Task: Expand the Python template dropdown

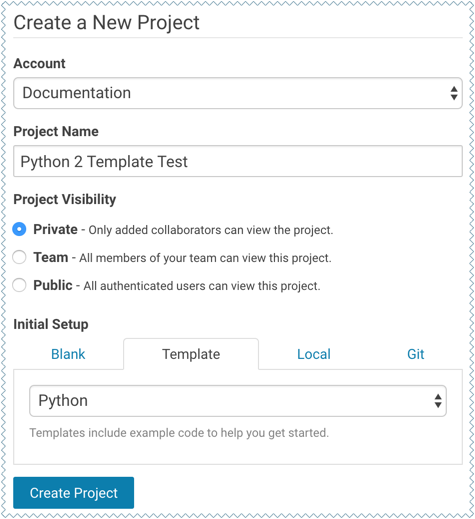Action: click(238, 401)
